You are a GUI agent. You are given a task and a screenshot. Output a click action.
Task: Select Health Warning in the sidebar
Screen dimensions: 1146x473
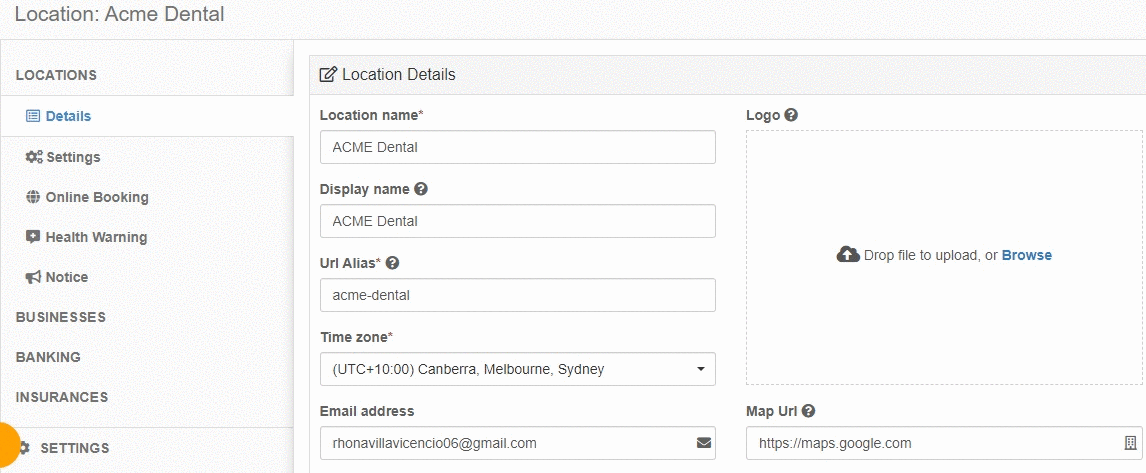86,237
